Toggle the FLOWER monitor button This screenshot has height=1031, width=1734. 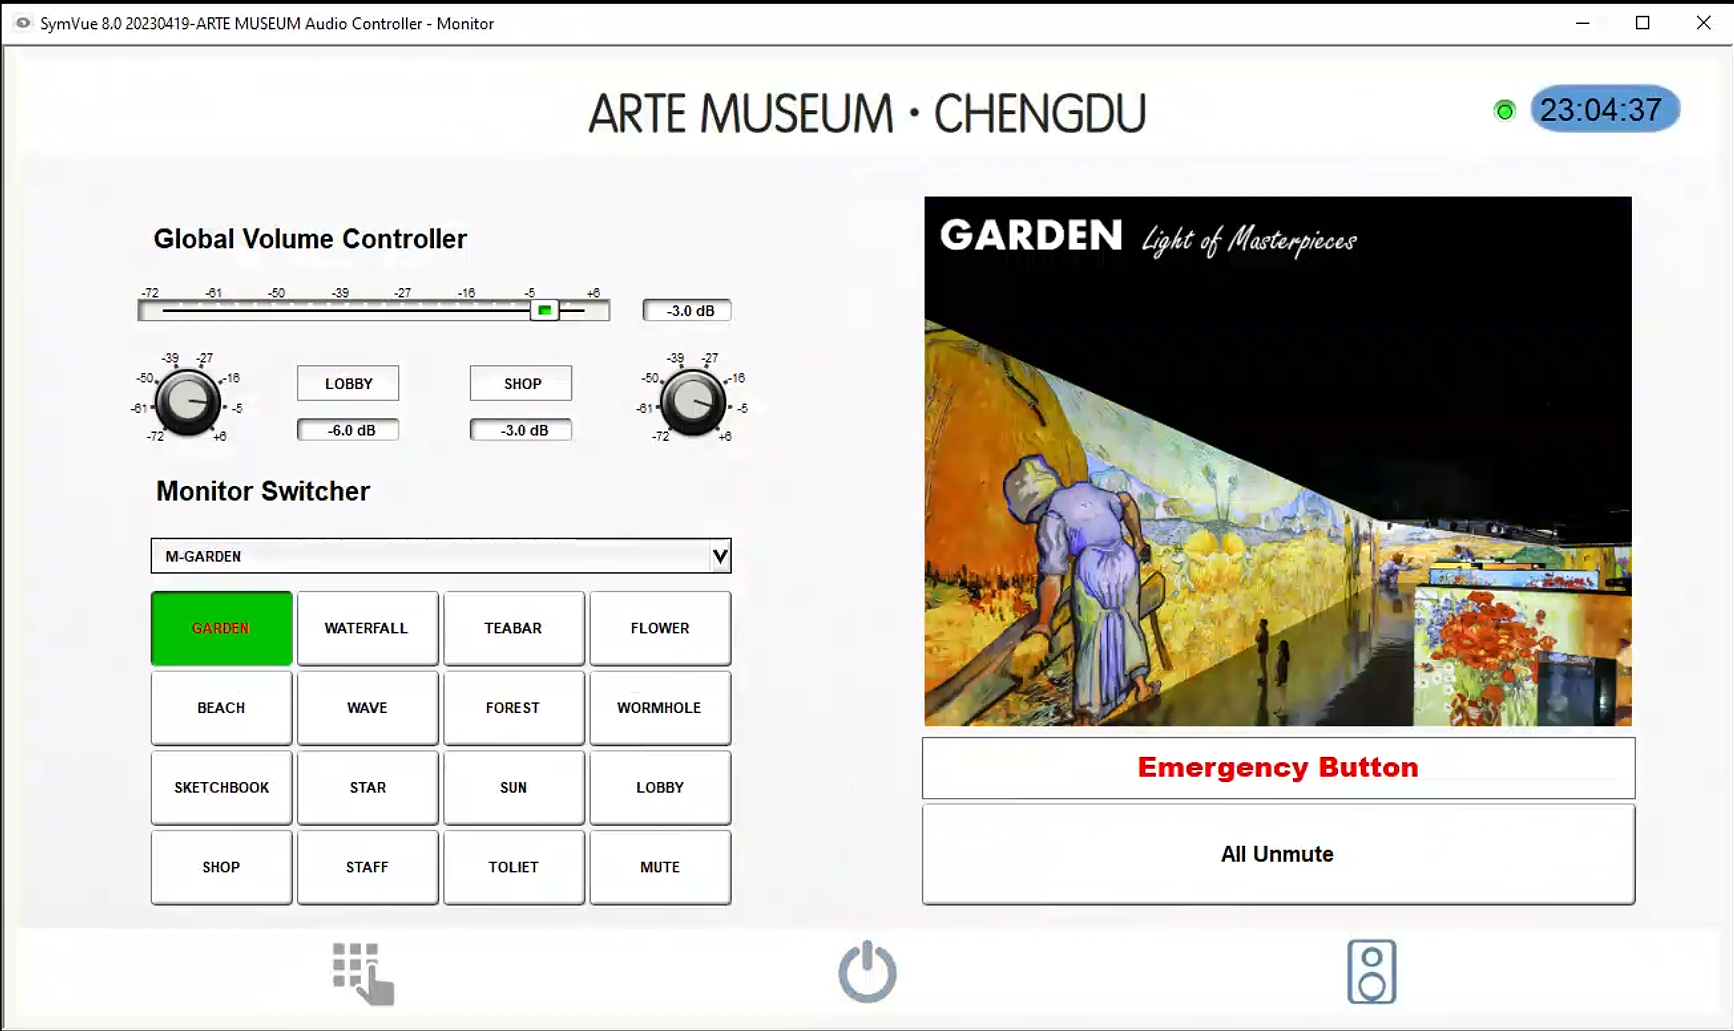(660, 628)
